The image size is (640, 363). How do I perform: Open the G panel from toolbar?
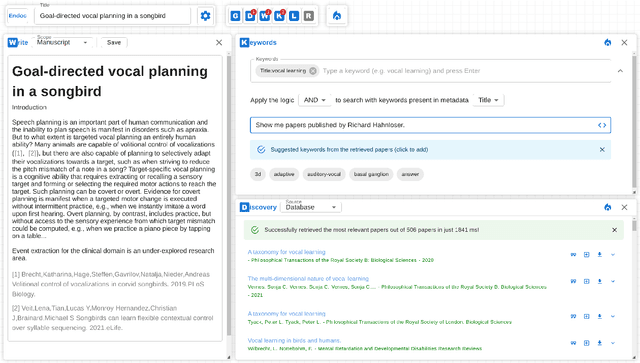236,16
